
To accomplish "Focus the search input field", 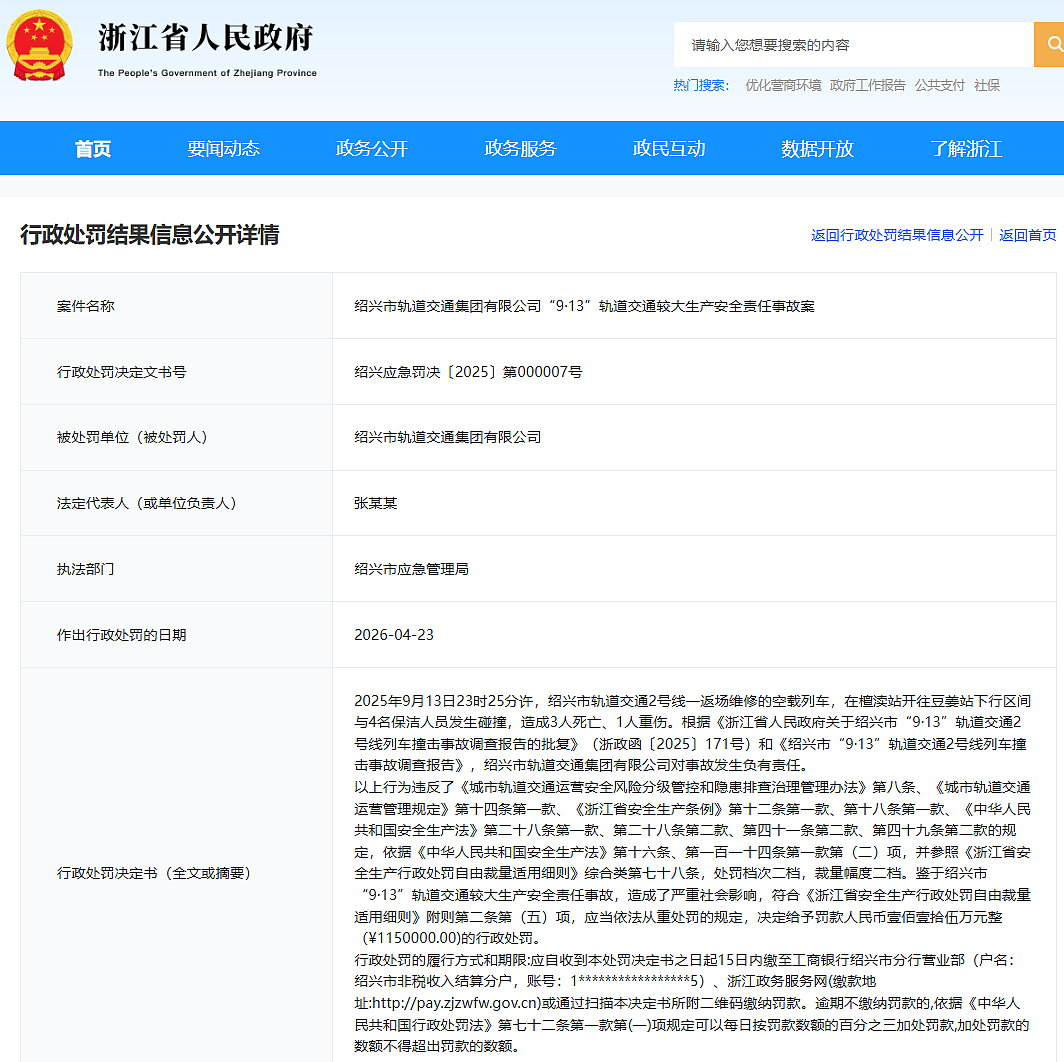I will (x=854, y=45).
